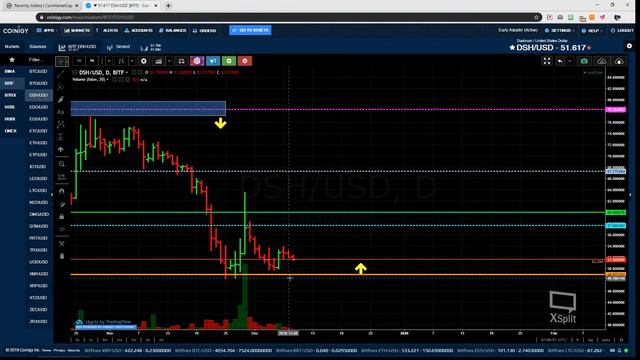Save chart layout to cloud
Image resolution: width=640 pixels, height=360 pixels.
pos(619,61)
